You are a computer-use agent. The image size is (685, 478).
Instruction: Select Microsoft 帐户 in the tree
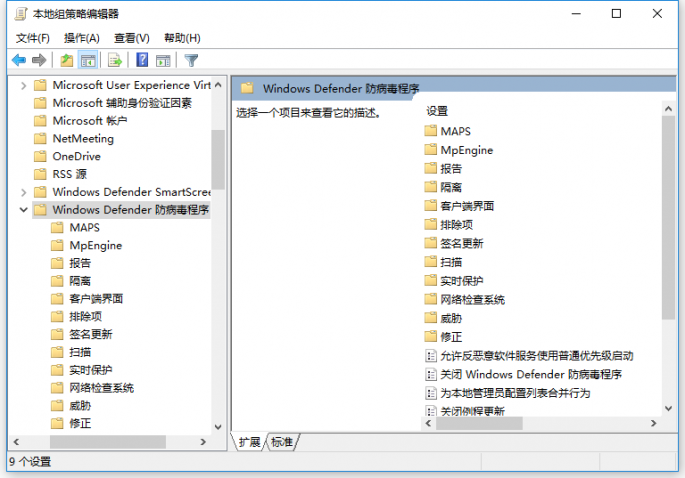point(90,121)
